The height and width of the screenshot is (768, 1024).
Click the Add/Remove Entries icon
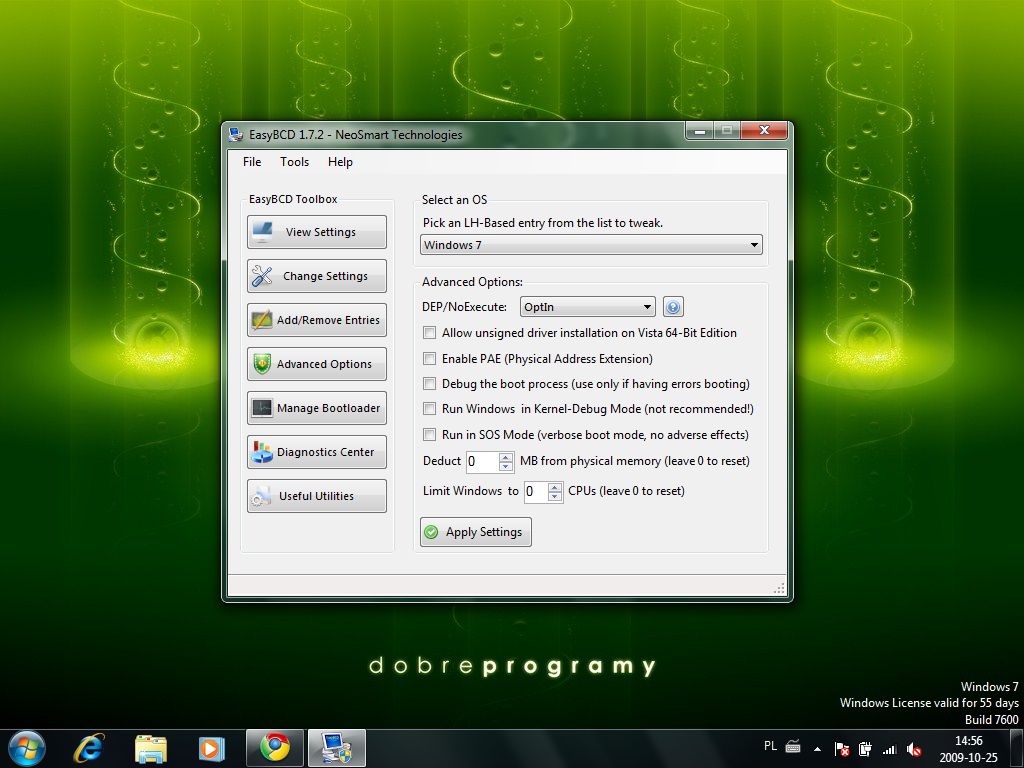coord(262,320)
